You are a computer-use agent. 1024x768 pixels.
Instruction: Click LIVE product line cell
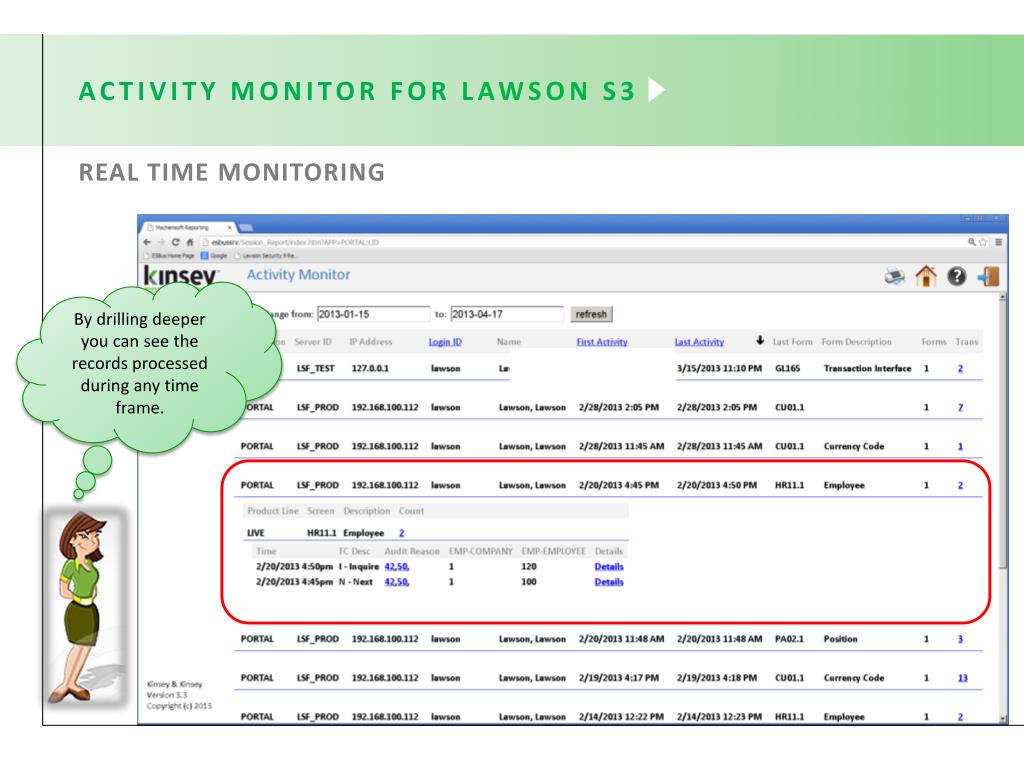[255, 533]
